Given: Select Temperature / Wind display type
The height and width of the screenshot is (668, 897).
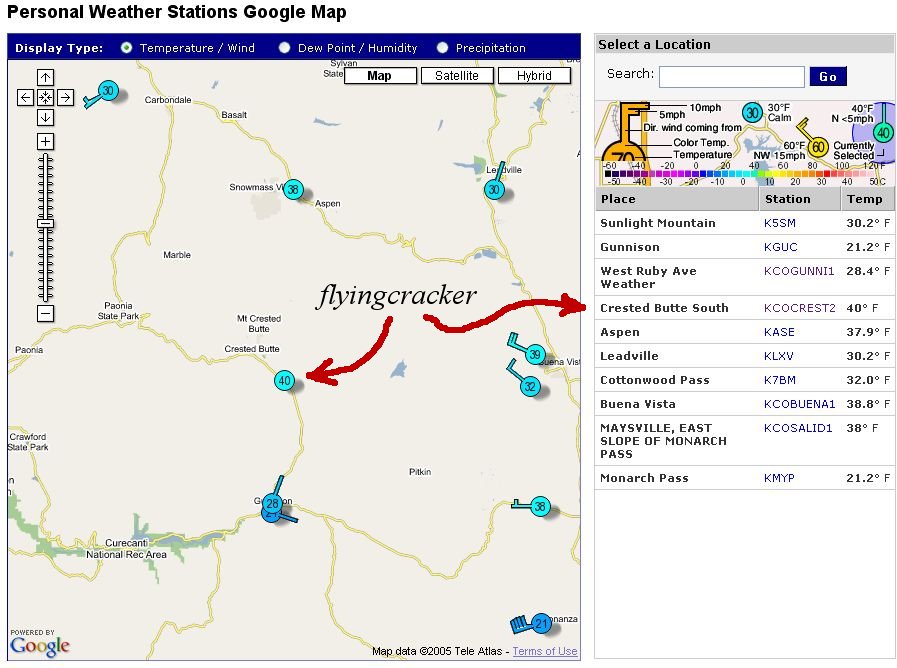Looking at the screenshot, I should 126,48.
